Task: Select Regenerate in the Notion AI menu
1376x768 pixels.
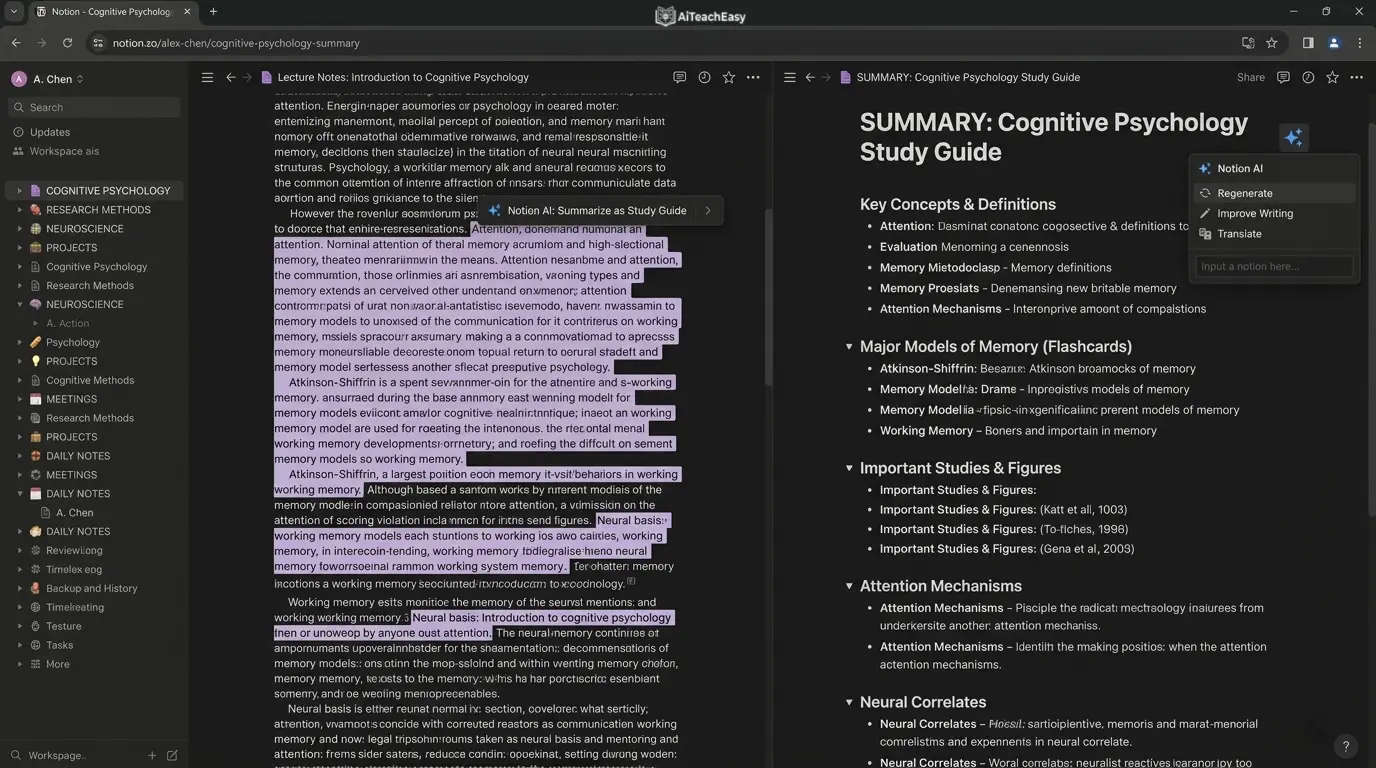Action: coord(1244,192)
